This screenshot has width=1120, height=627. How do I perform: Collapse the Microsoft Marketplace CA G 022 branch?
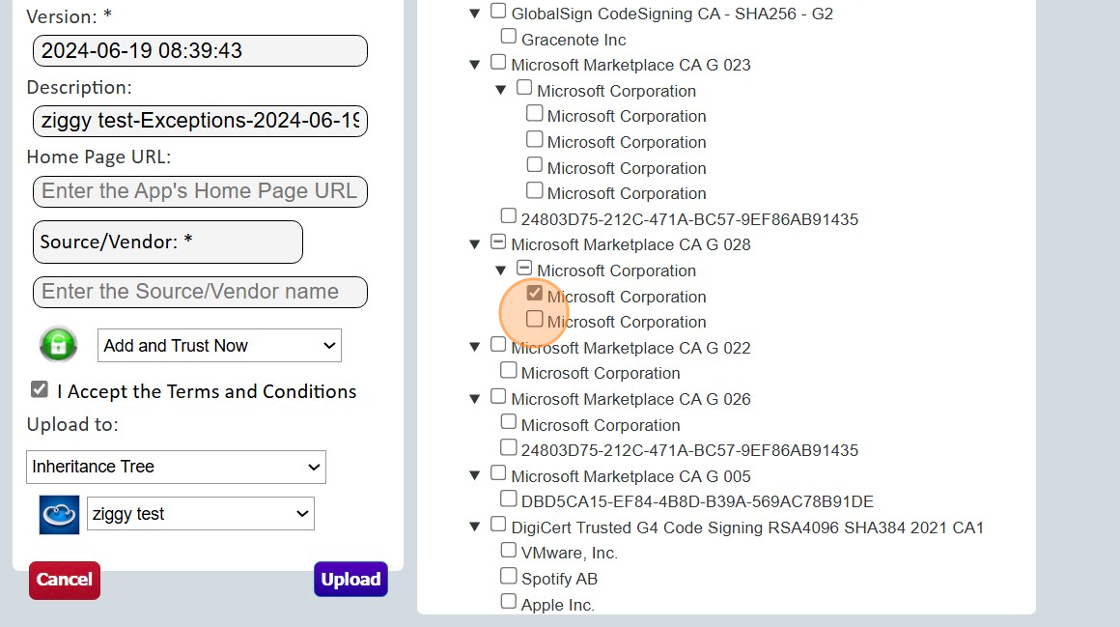[x=474, y=346]
